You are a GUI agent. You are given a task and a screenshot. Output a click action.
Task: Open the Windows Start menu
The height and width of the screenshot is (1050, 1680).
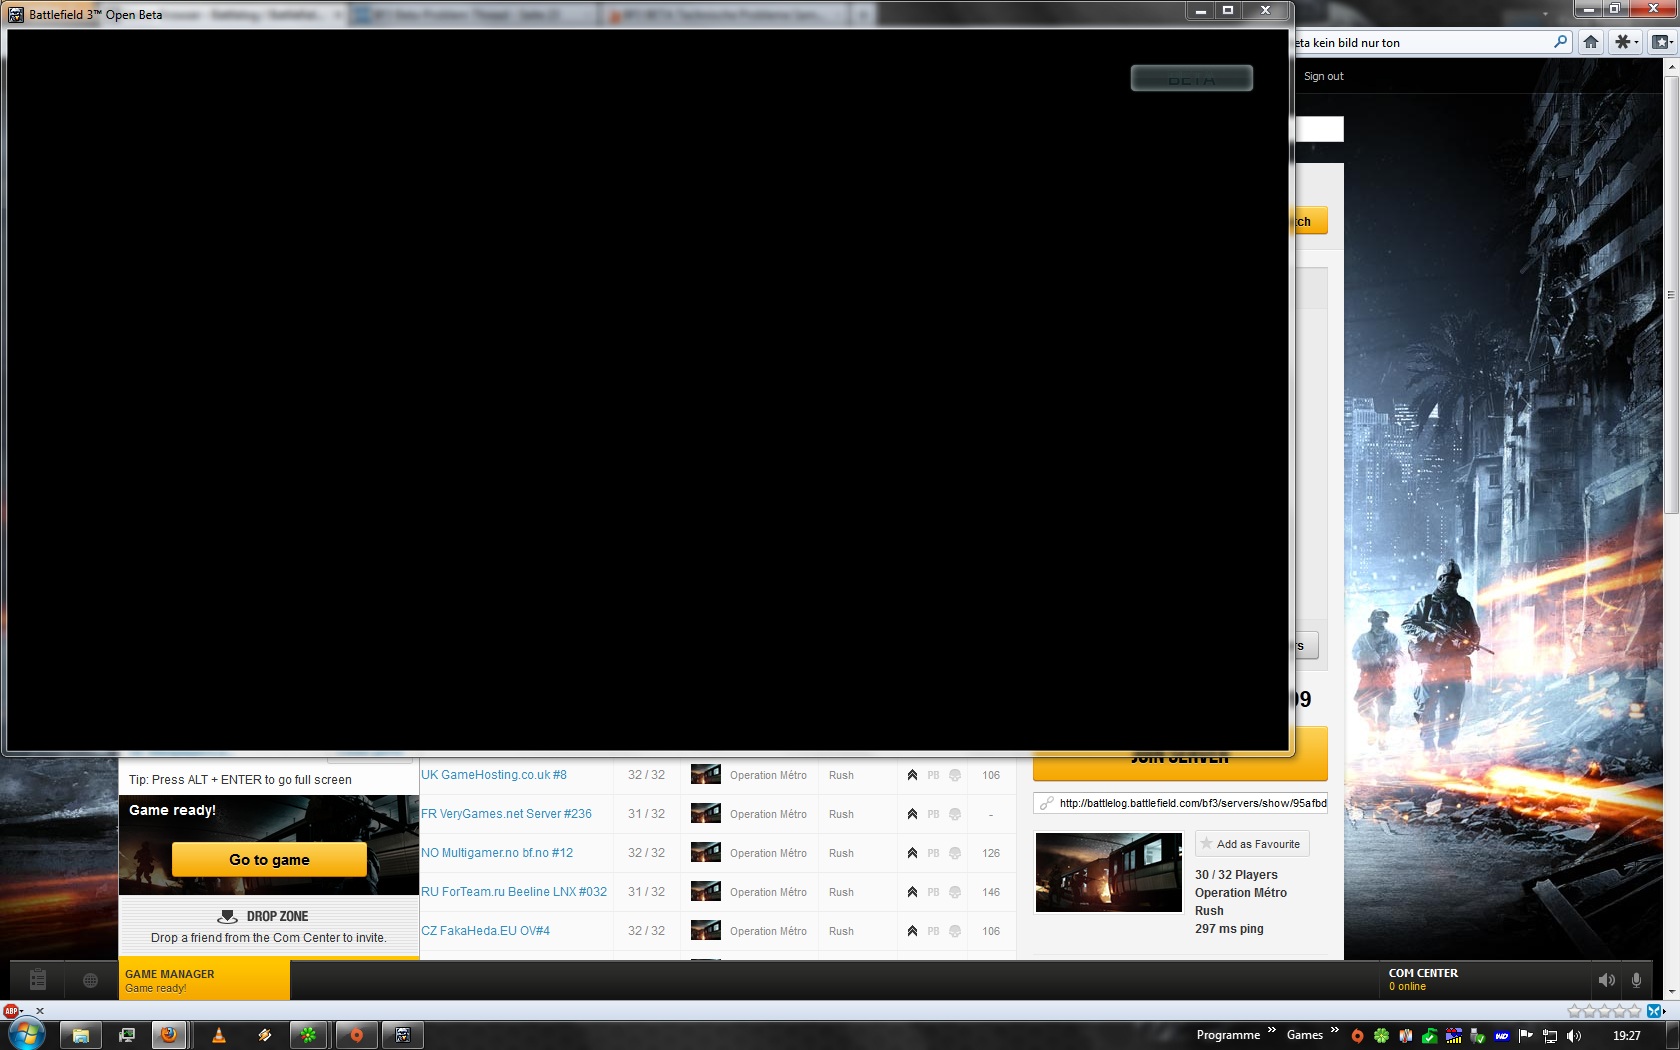26,1034
